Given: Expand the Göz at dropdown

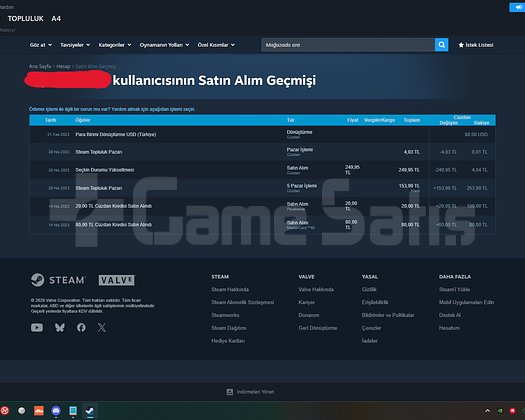Looking at the screenshot, I should (x=41, y=45).
